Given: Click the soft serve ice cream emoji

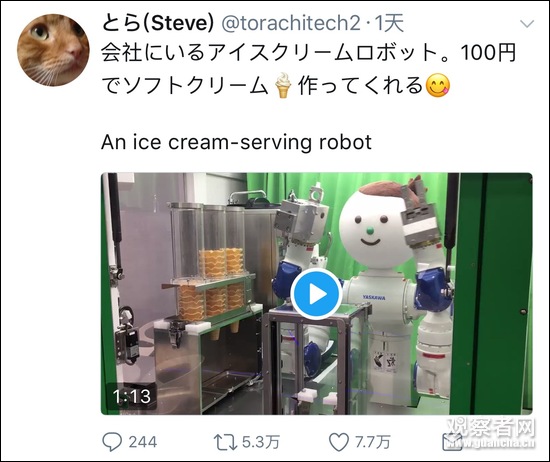Looking at the screenshot, I should (283, 85).
